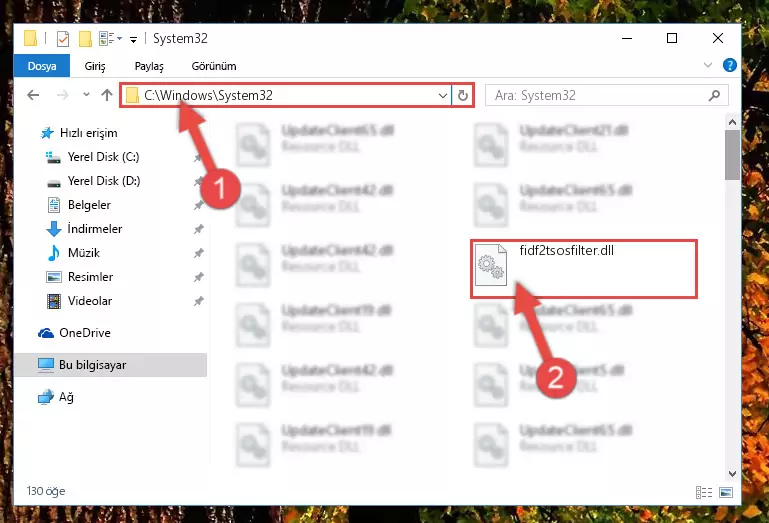Refresh the System32 folder view
The image size is (769, 523).
tap(462, 95)
